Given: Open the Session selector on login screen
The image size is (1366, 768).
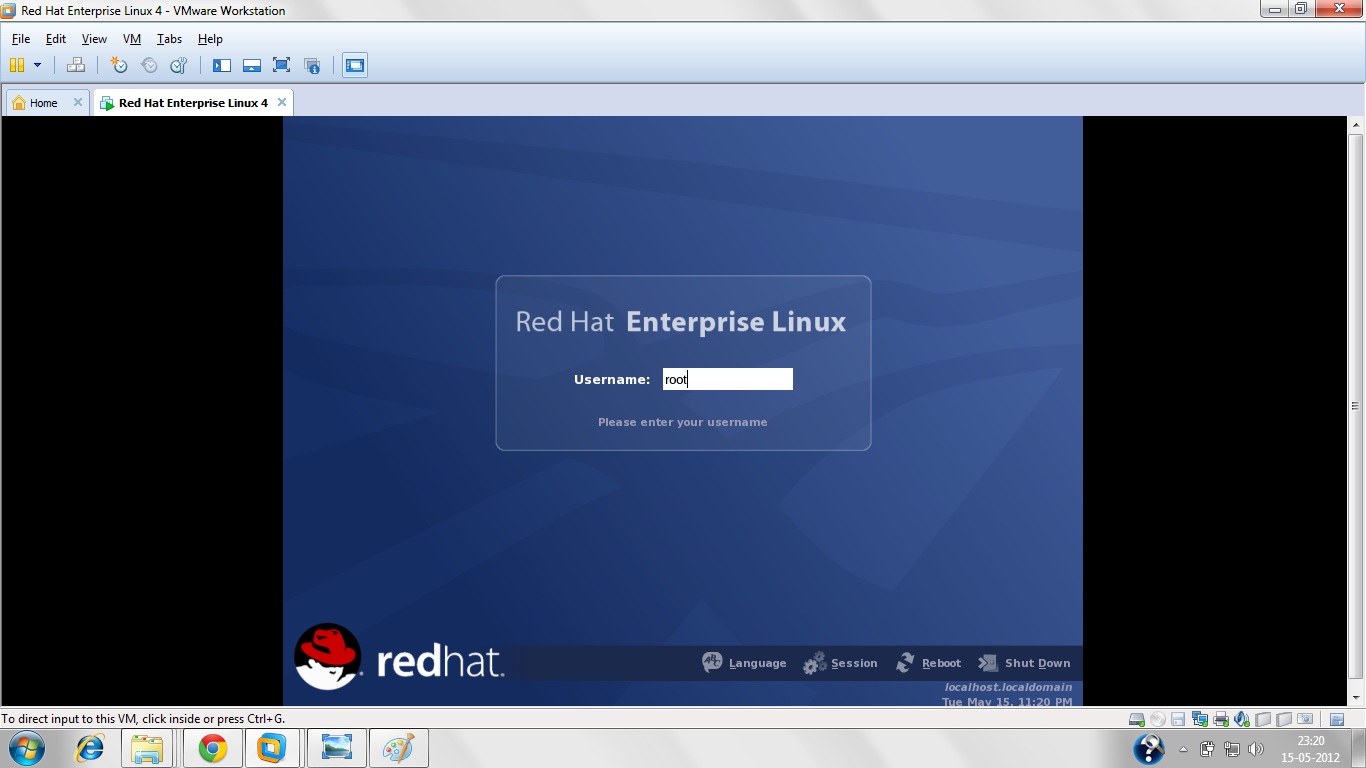Looking at the screenshot, I should (841, 663).
